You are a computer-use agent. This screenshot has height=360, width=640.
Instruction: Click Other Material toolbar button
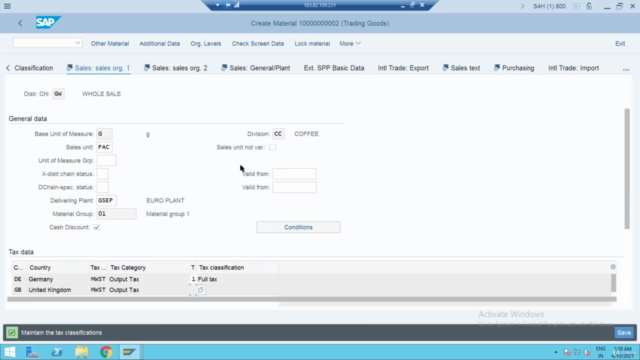point(110,44)
